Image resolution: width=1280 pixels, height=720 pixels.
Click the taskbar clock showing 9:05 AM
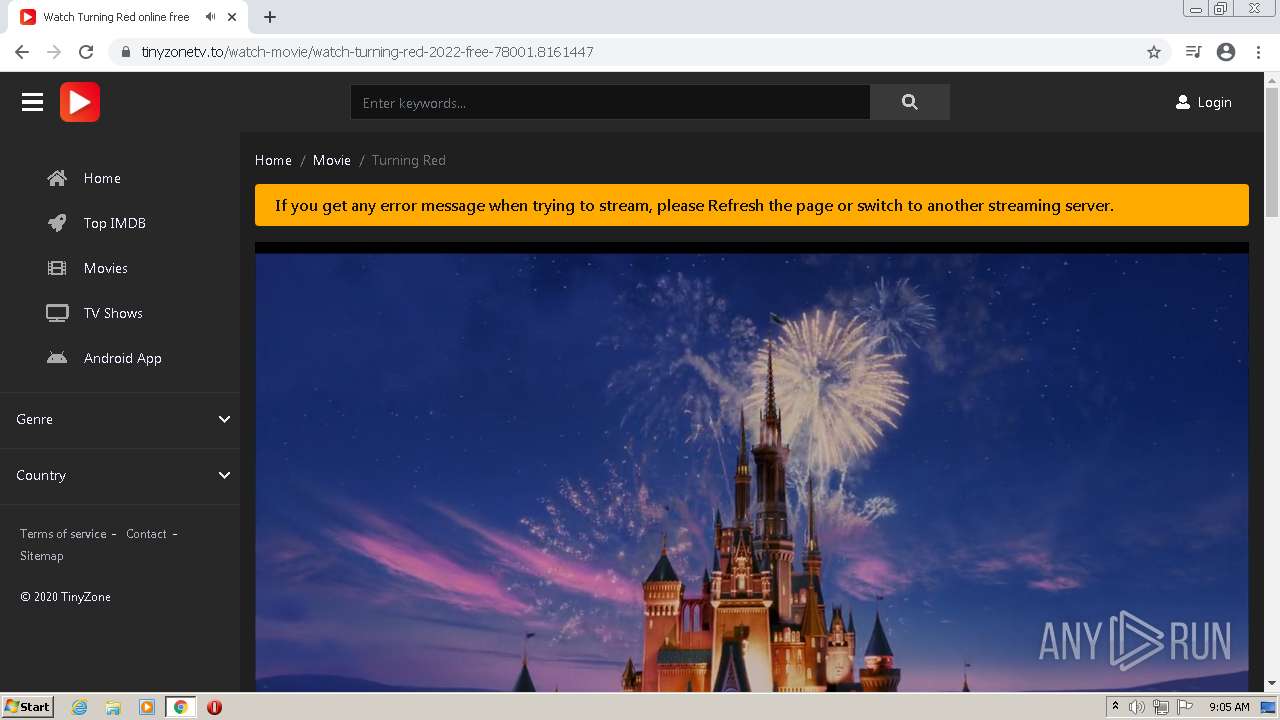point(1229,707)
